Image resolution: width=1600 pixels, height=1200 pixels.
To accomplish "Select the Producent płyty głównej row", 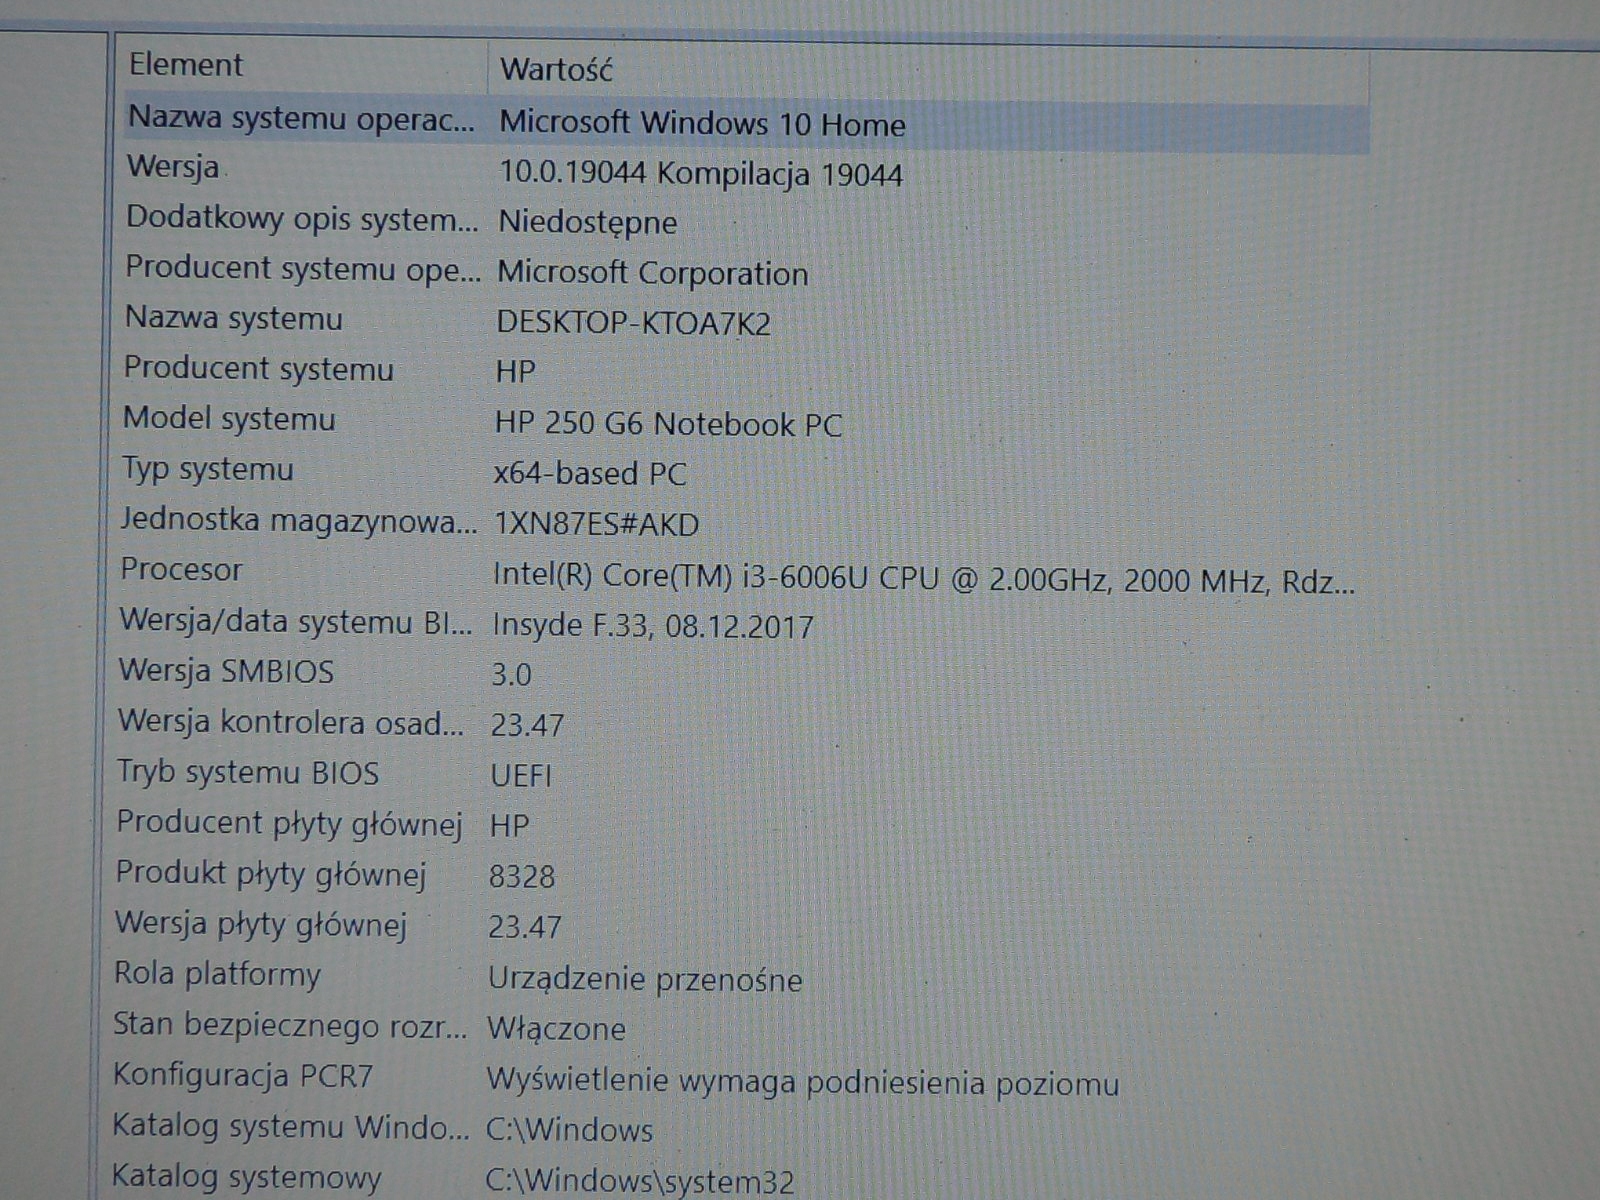I will click(289, 824).
